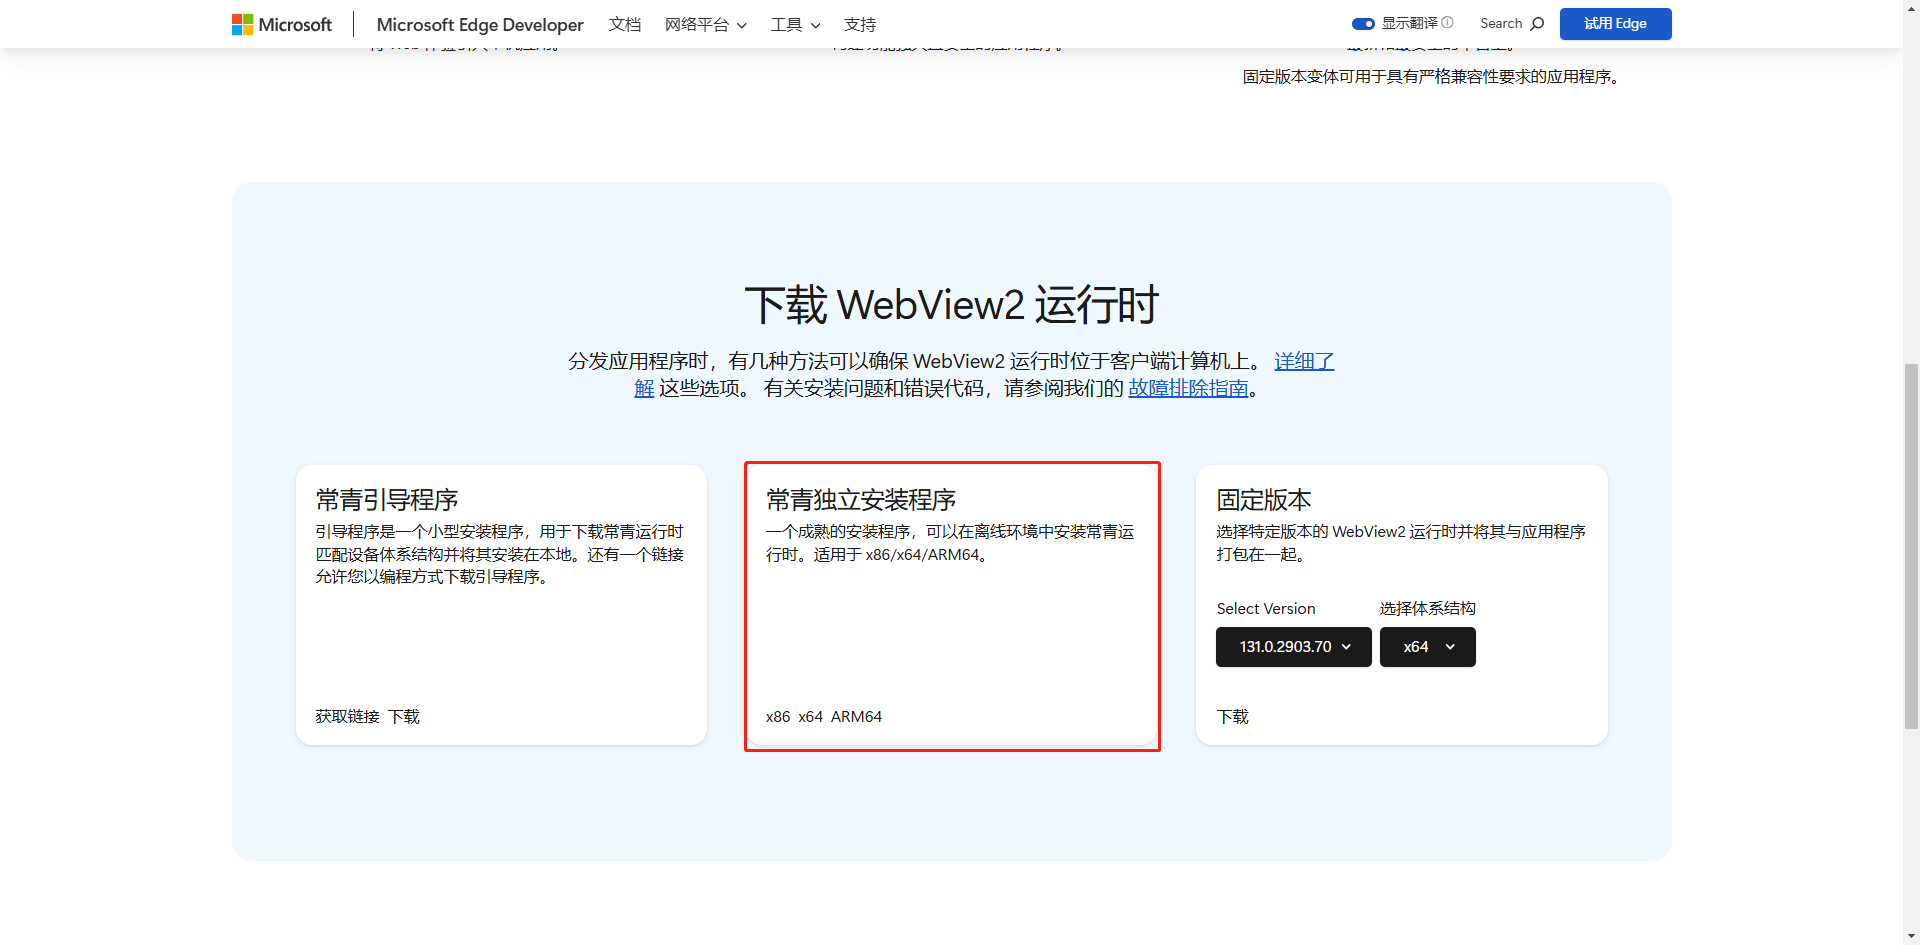Click the description starting 一个成熟的安装程序

click(950, 543)
